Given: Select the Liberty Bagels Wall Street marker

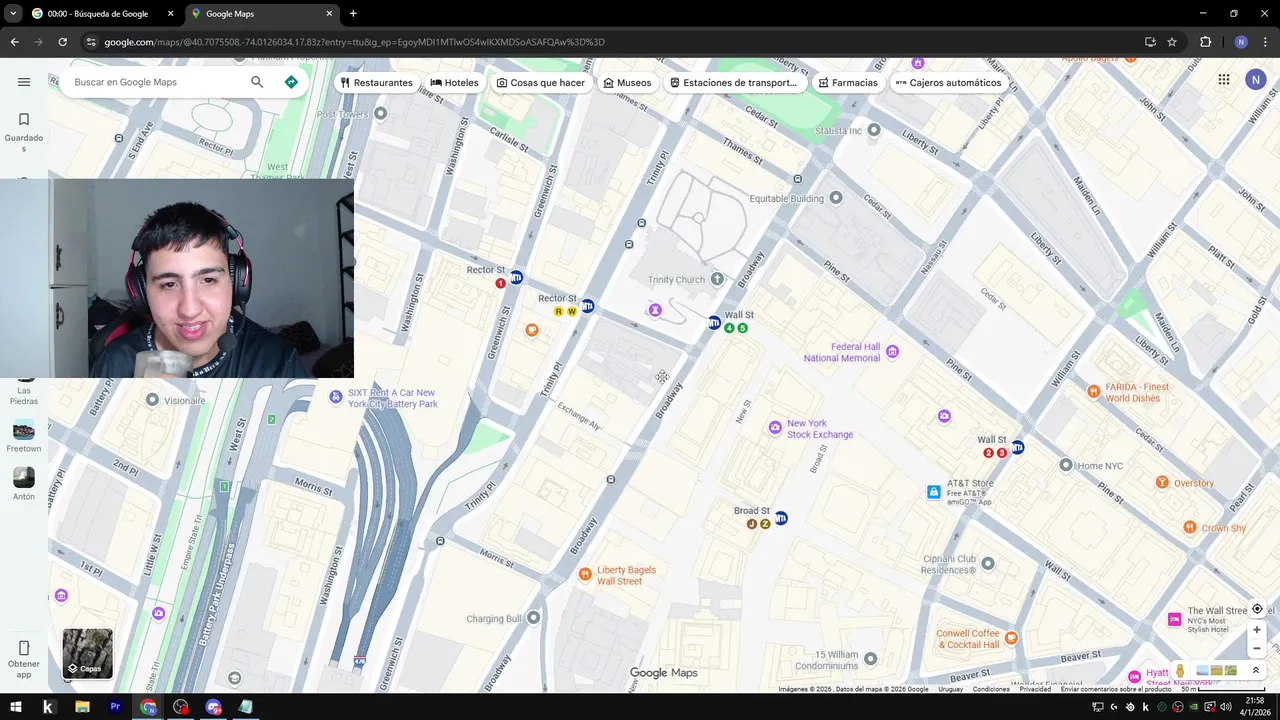Looking at the screenshot, I should [585, 573].
